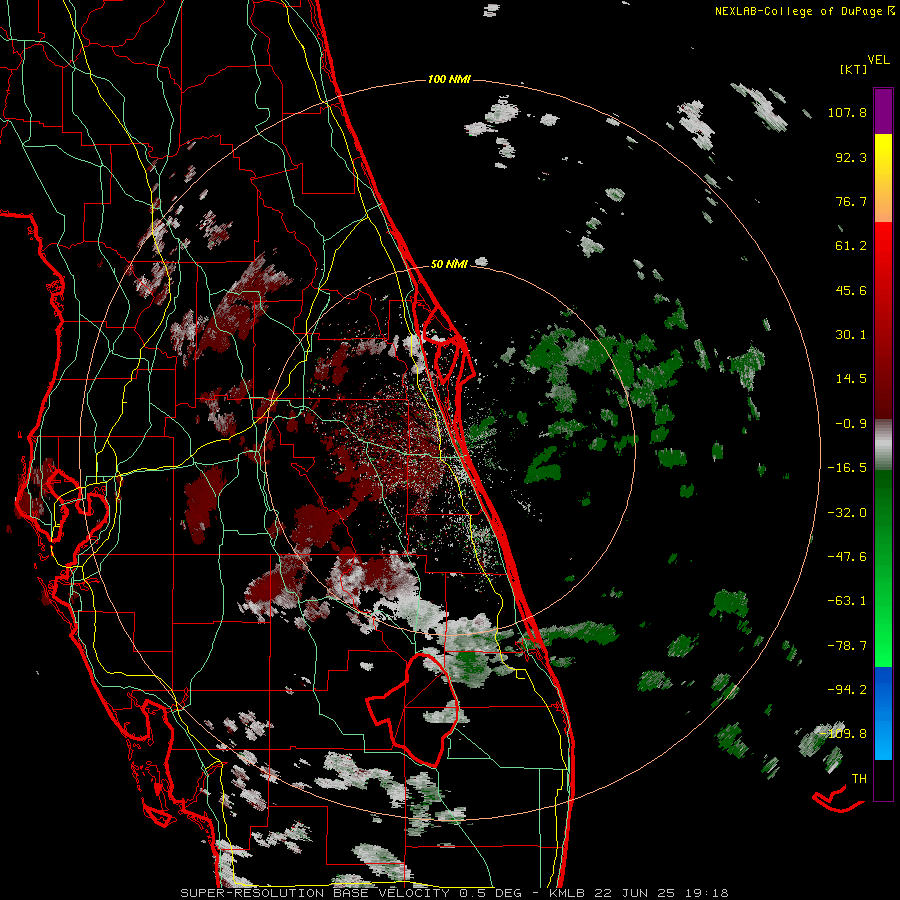
Task: Select the 45.6 value on velocity scale
Action: click(851, 290)
